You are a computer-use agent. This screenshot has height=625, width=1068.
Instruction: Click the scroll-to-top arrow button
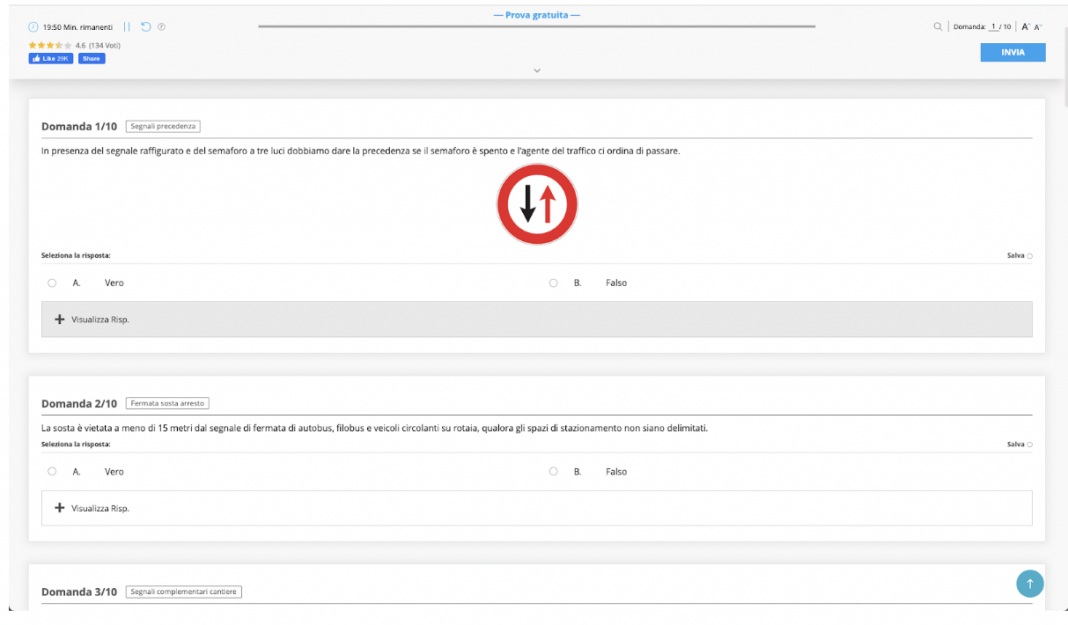(1029, 583)
